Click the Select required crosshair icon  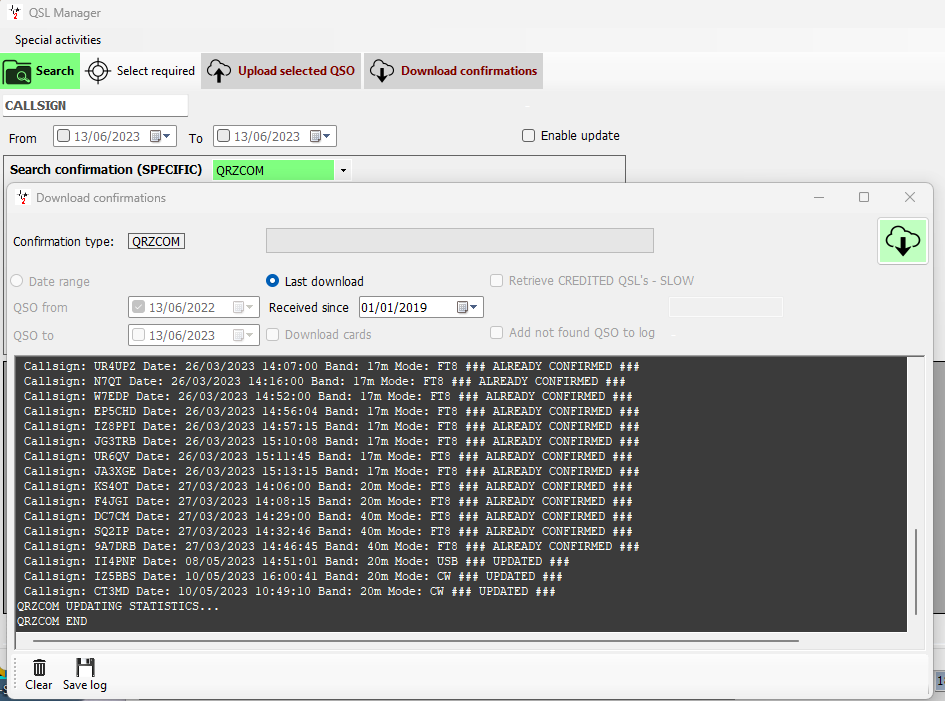click(x=98, y=71)
